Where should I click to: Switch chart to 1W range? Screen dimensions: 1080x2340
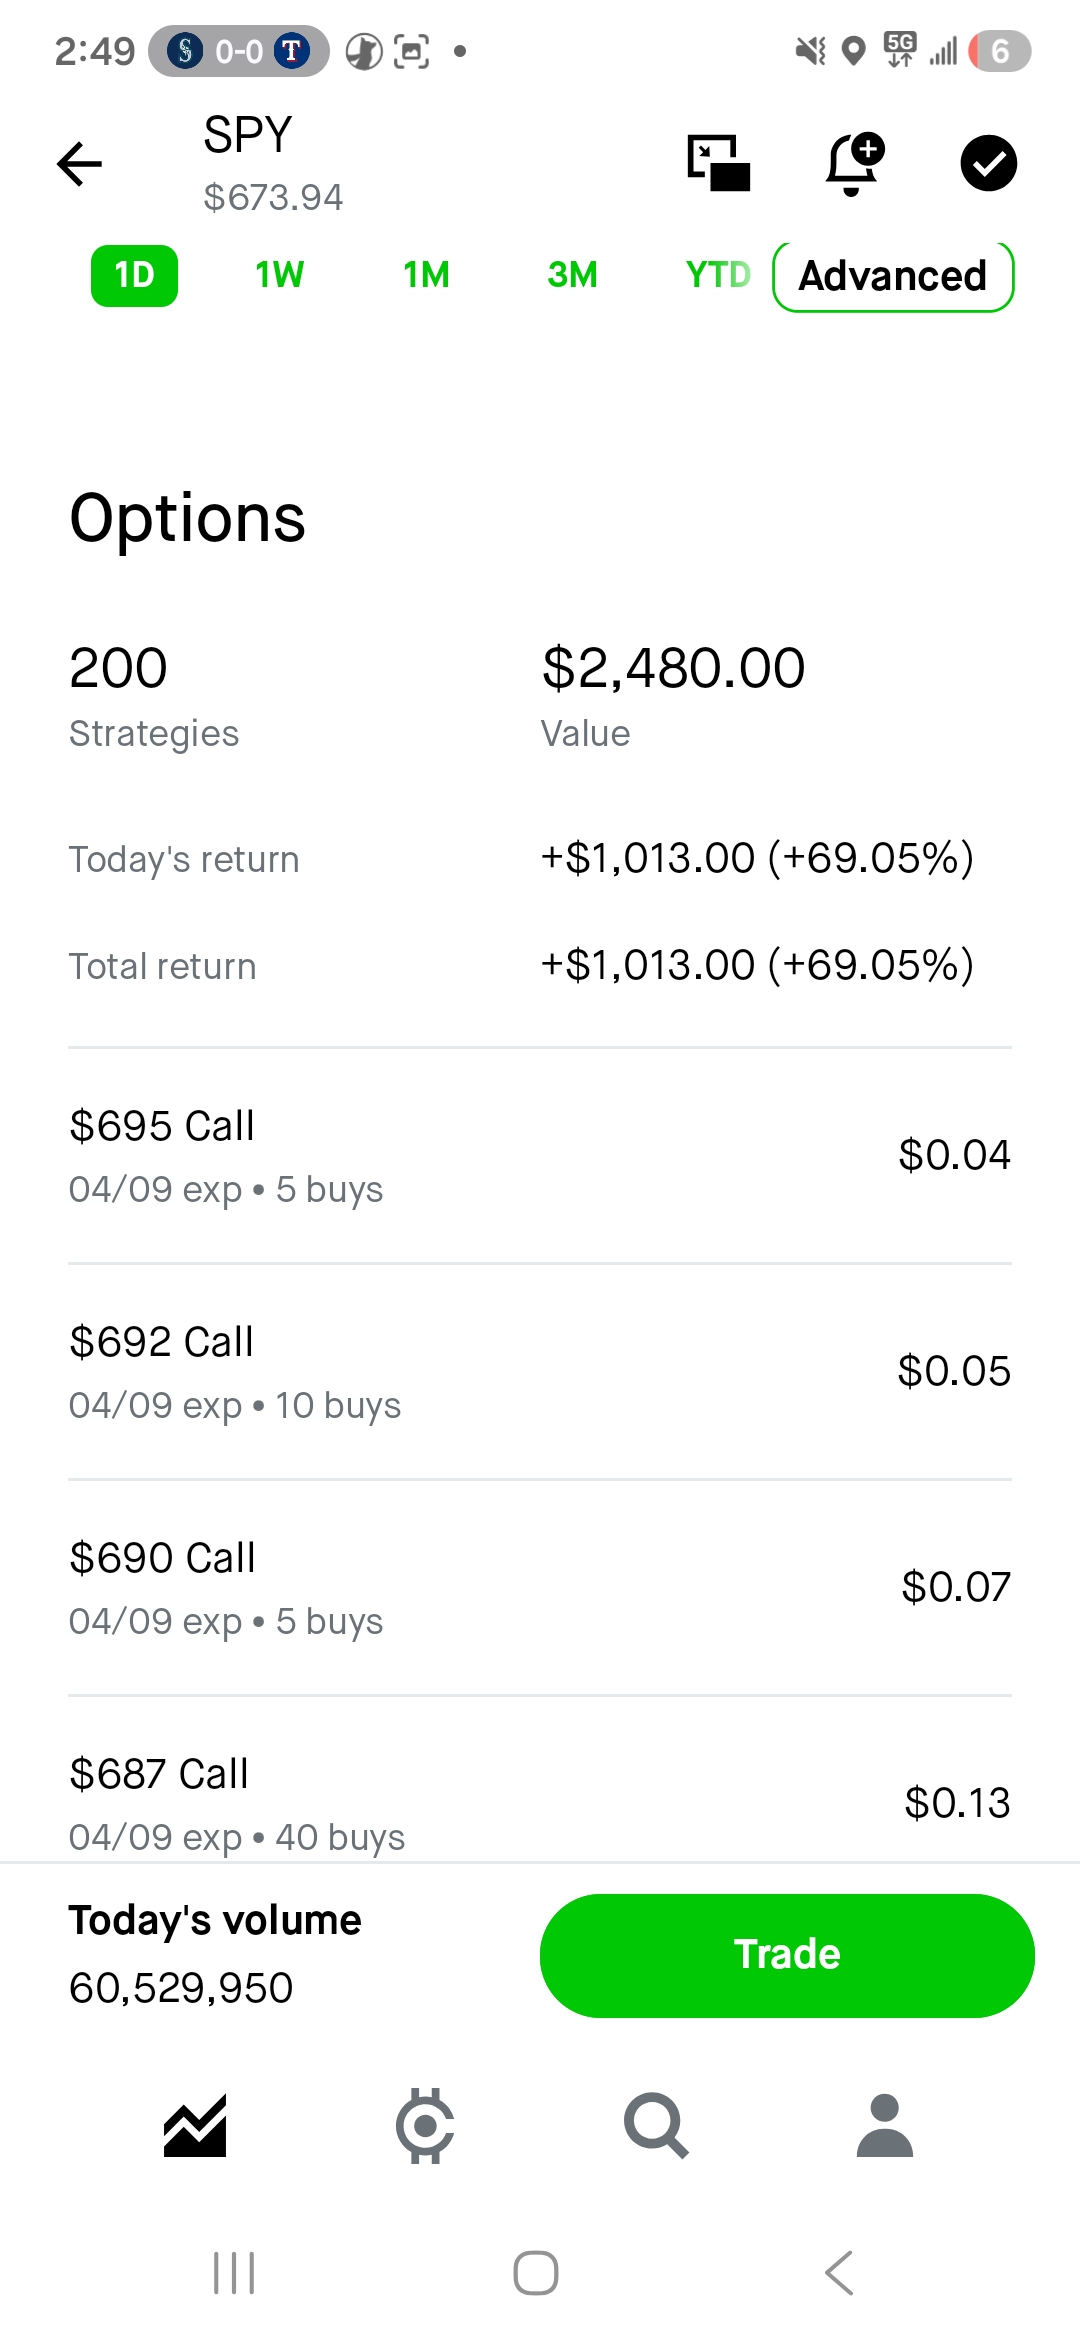tap(279, 275)
